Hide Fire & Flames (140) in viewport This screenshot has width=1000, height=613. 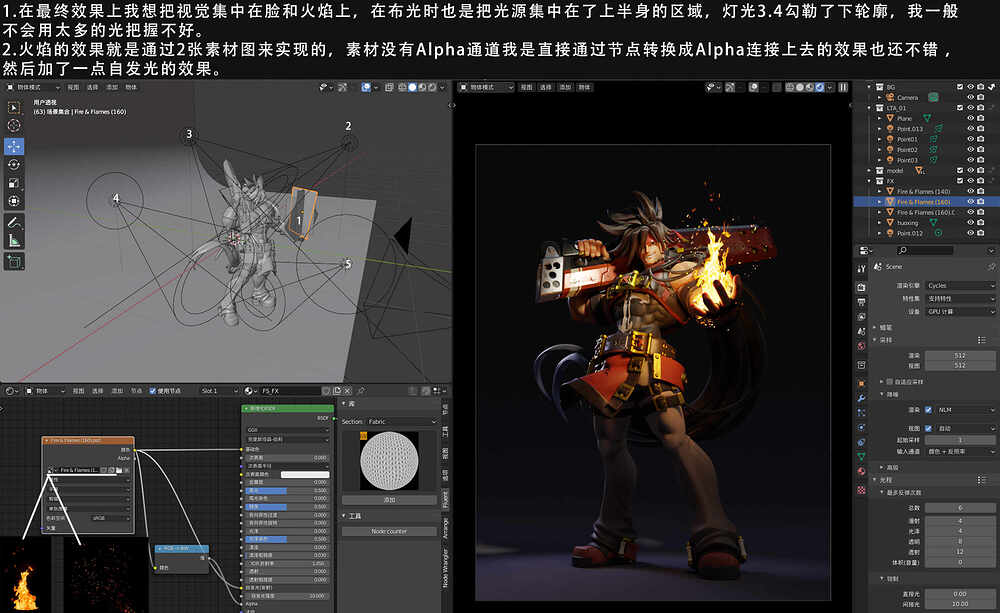971,191
